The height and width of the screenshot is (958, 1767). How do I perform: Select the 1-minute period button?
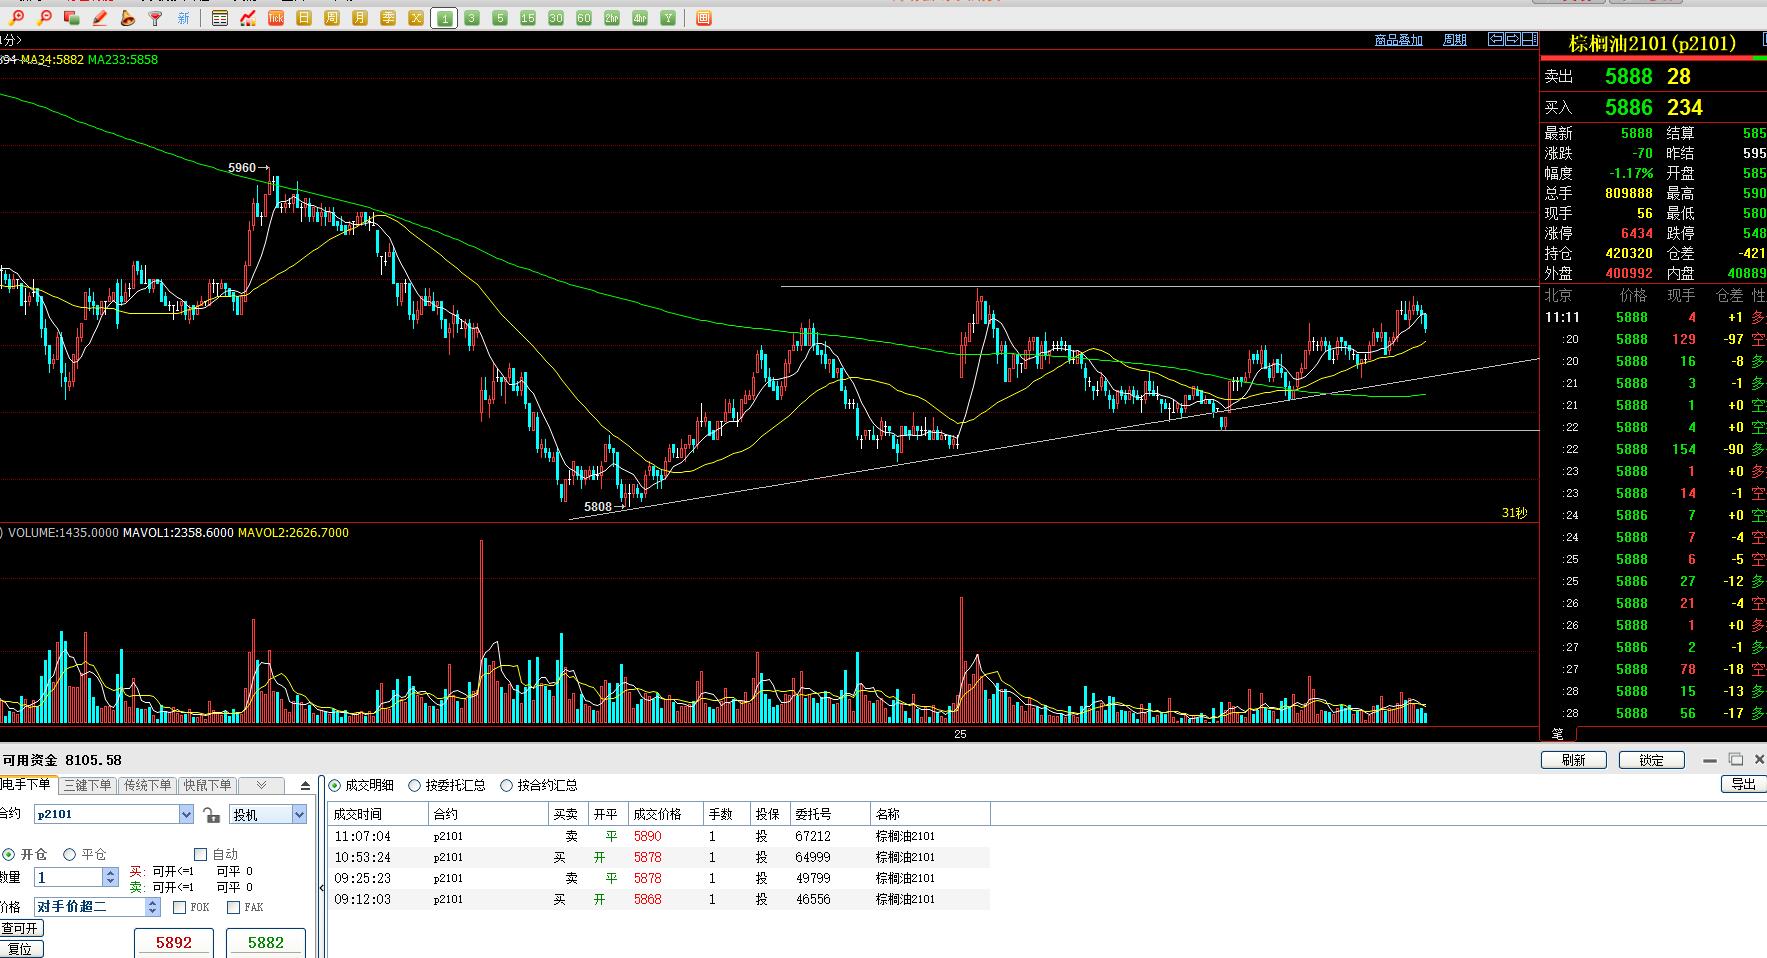click(x=444, y=18)
